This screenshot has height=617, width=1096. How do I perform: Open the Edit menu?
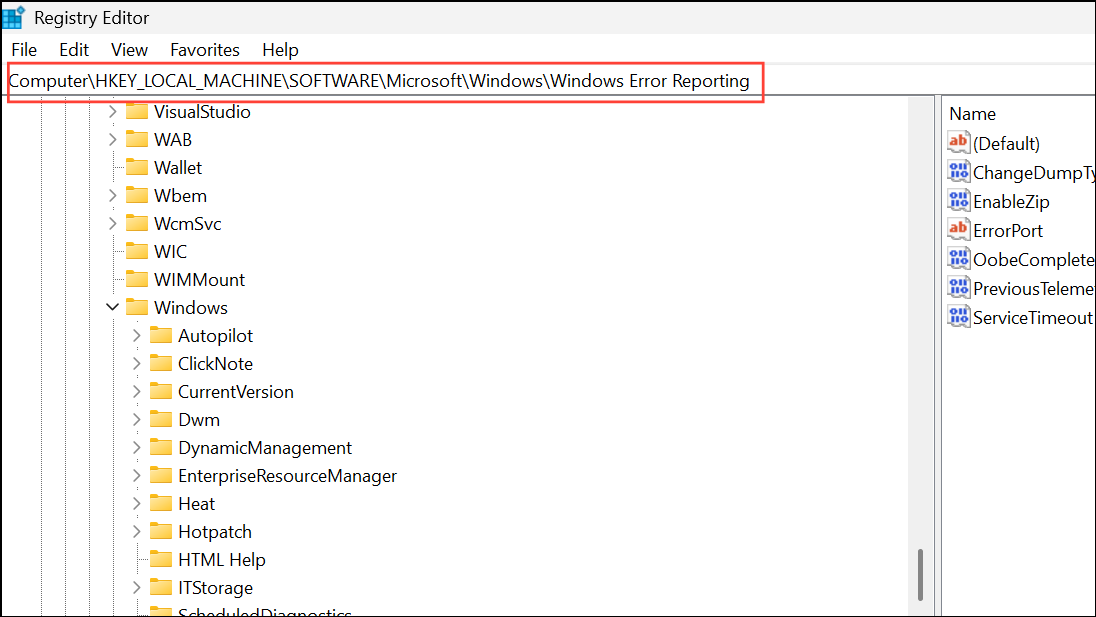click(73, 49)
